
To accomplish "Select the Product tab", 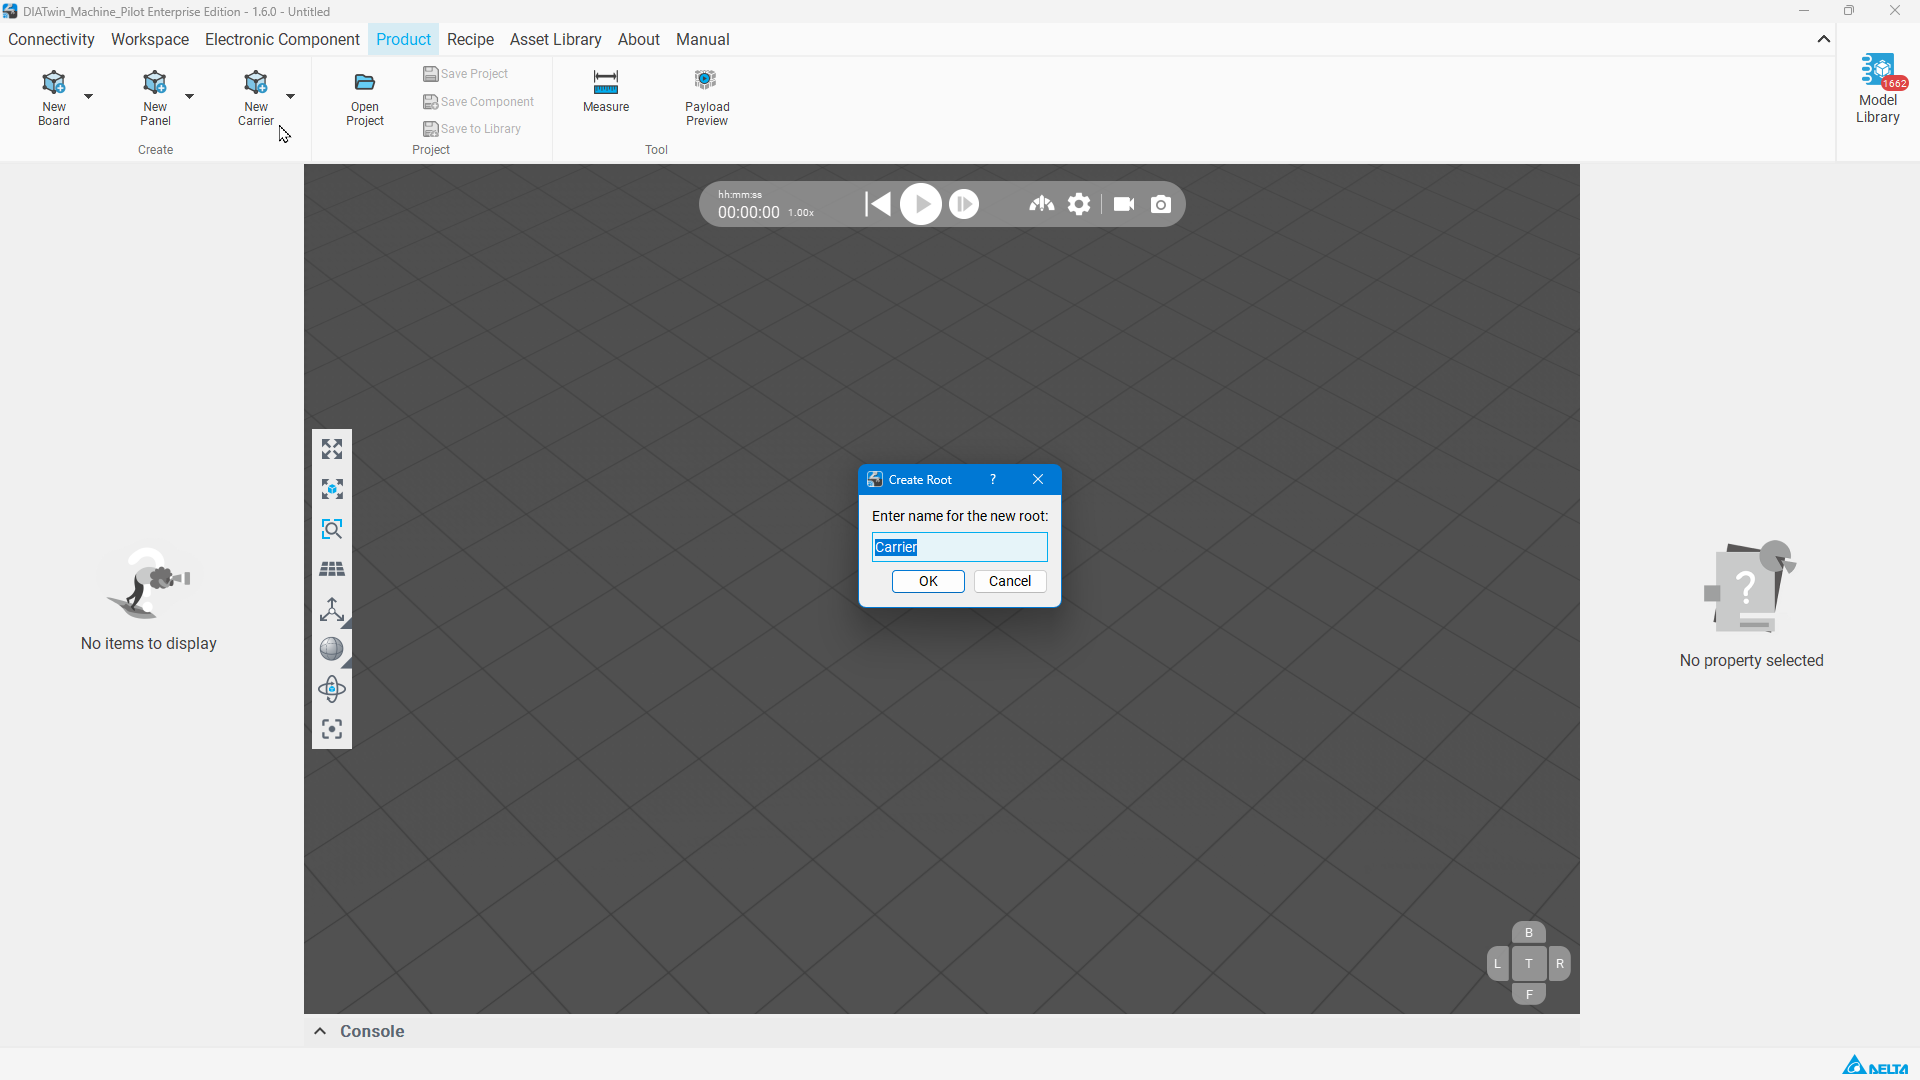I will tap(403, 39).
